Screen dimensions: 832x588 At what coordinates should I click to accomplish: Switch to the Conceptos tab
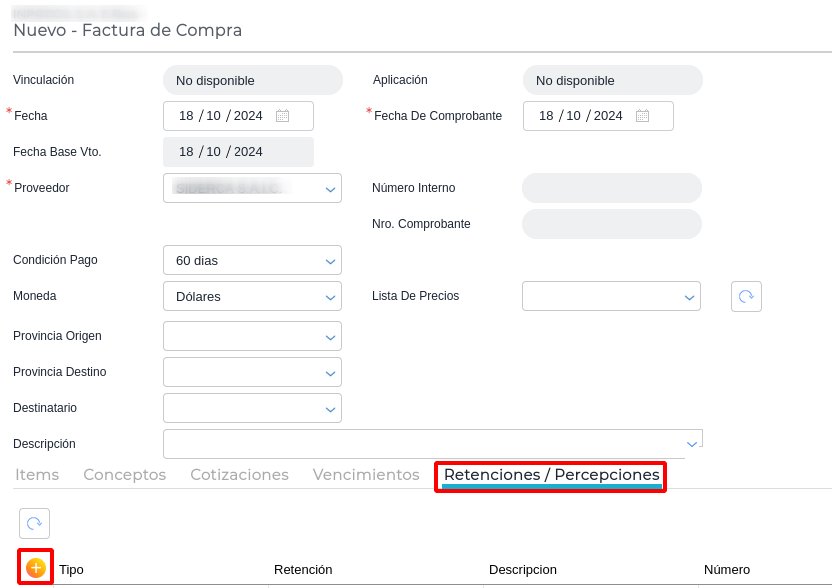(125, 475)
